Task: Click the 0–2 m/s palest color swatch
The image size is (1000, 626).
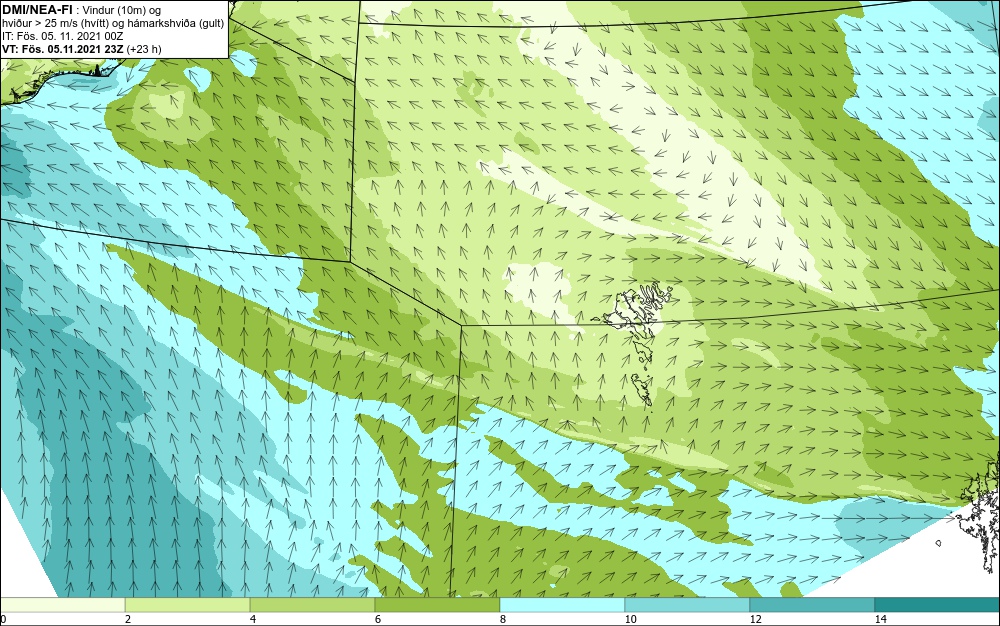Action: pyautogui.click(x=62, y=605)
